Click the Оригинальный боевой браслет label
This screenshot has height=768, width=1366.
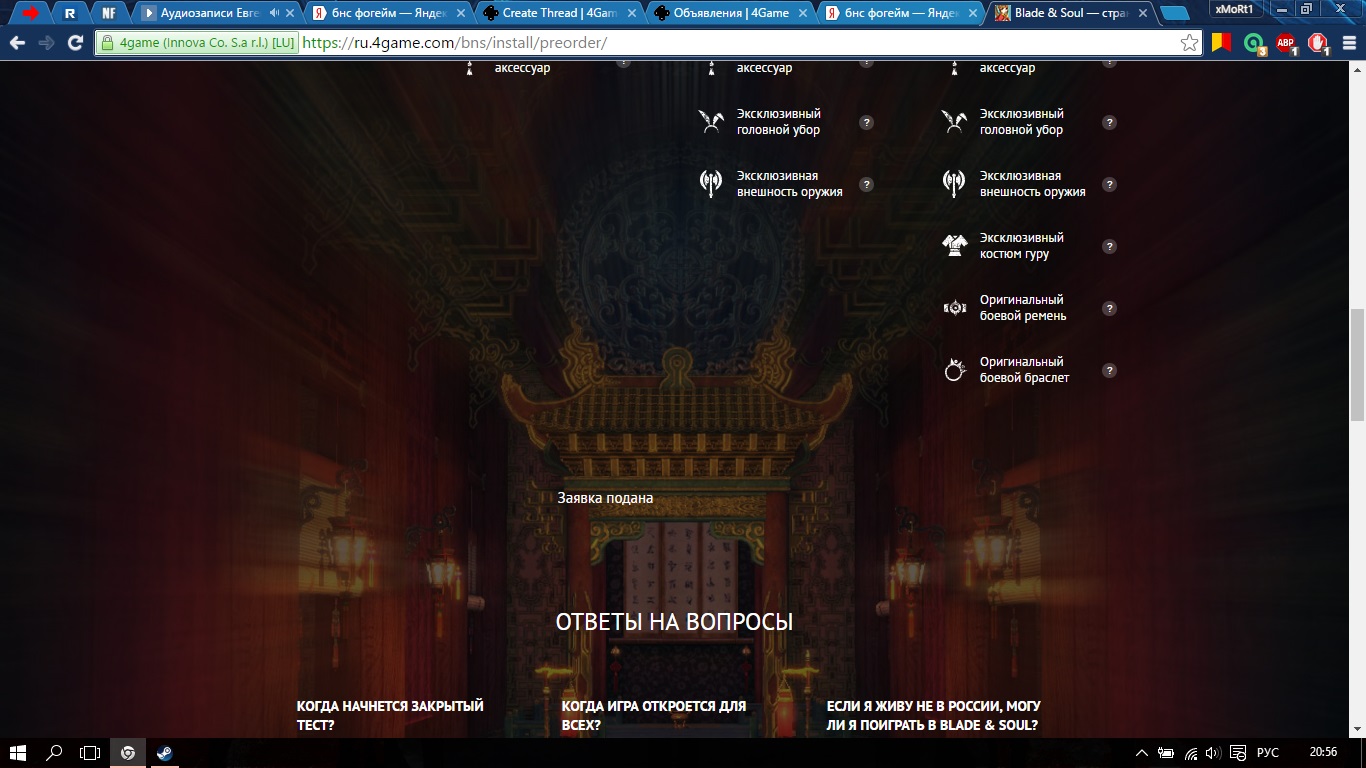pyautogui.click(x=1024, y=370)
